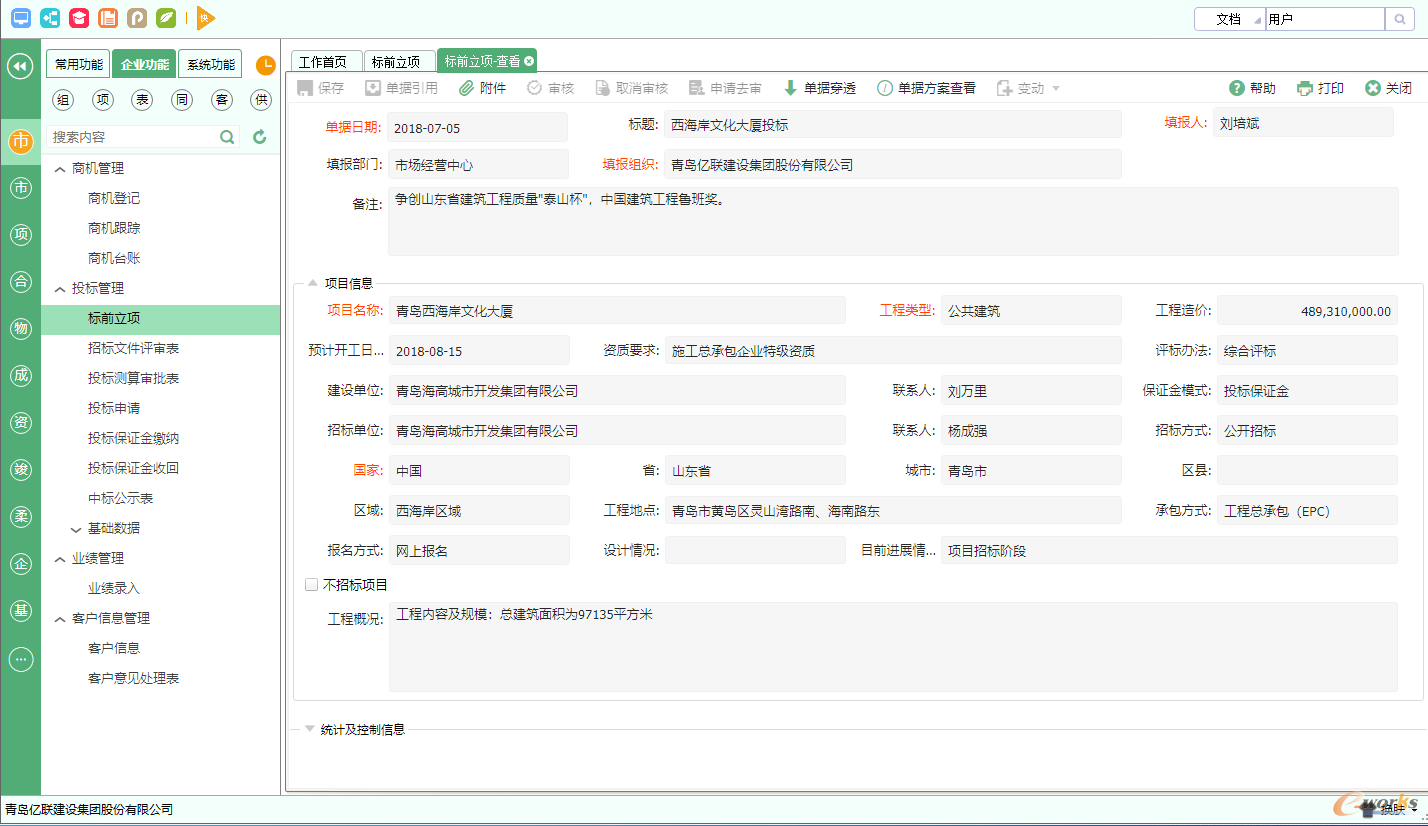
Task: Click the 附件 attachment button
Action: point(483,88)
